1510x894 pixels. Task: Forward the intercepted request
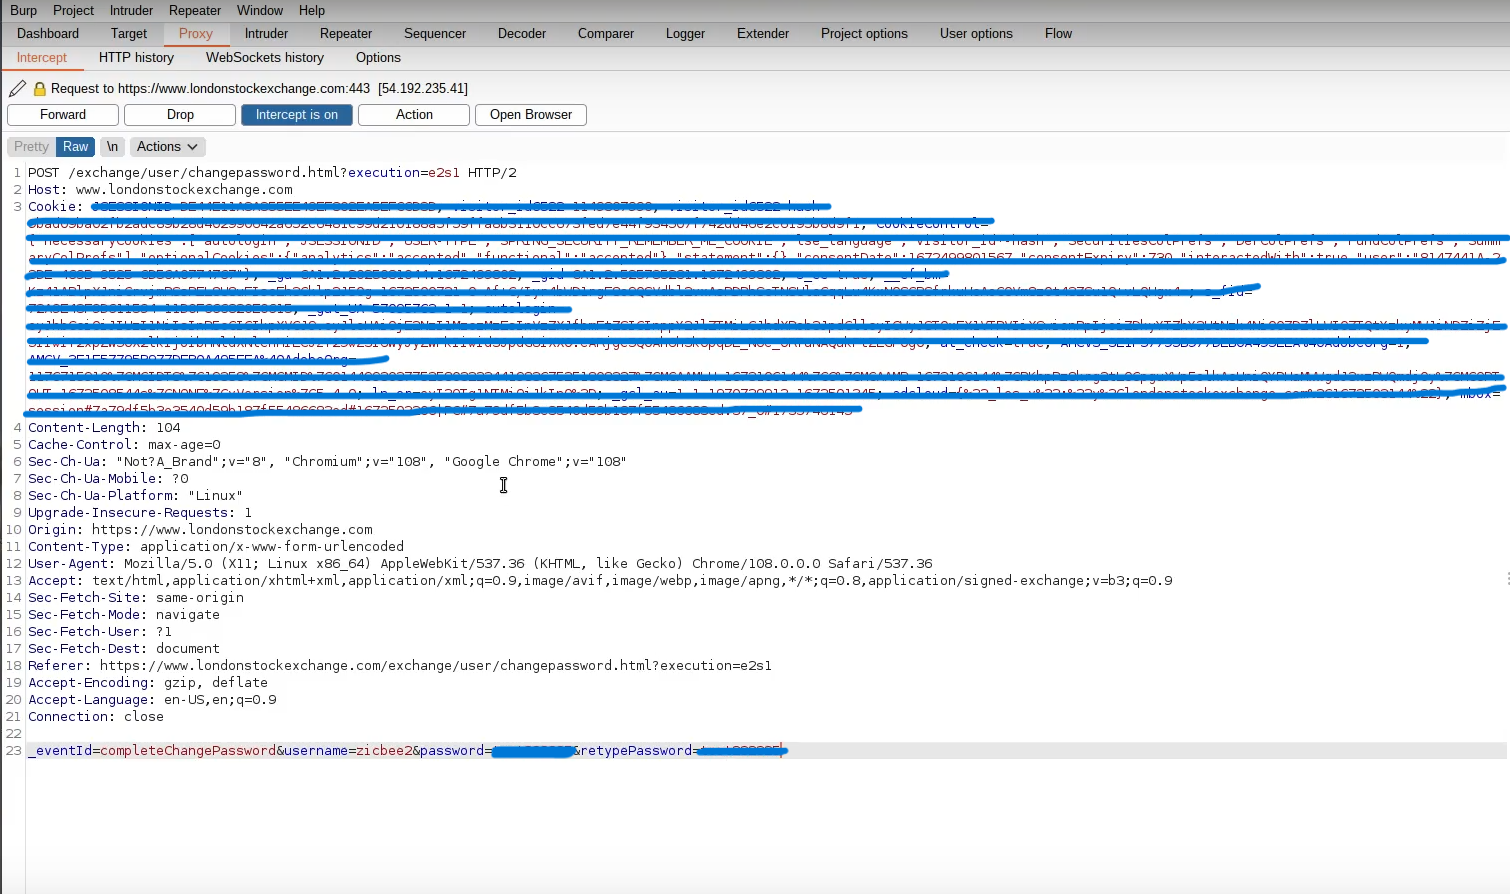63,115
